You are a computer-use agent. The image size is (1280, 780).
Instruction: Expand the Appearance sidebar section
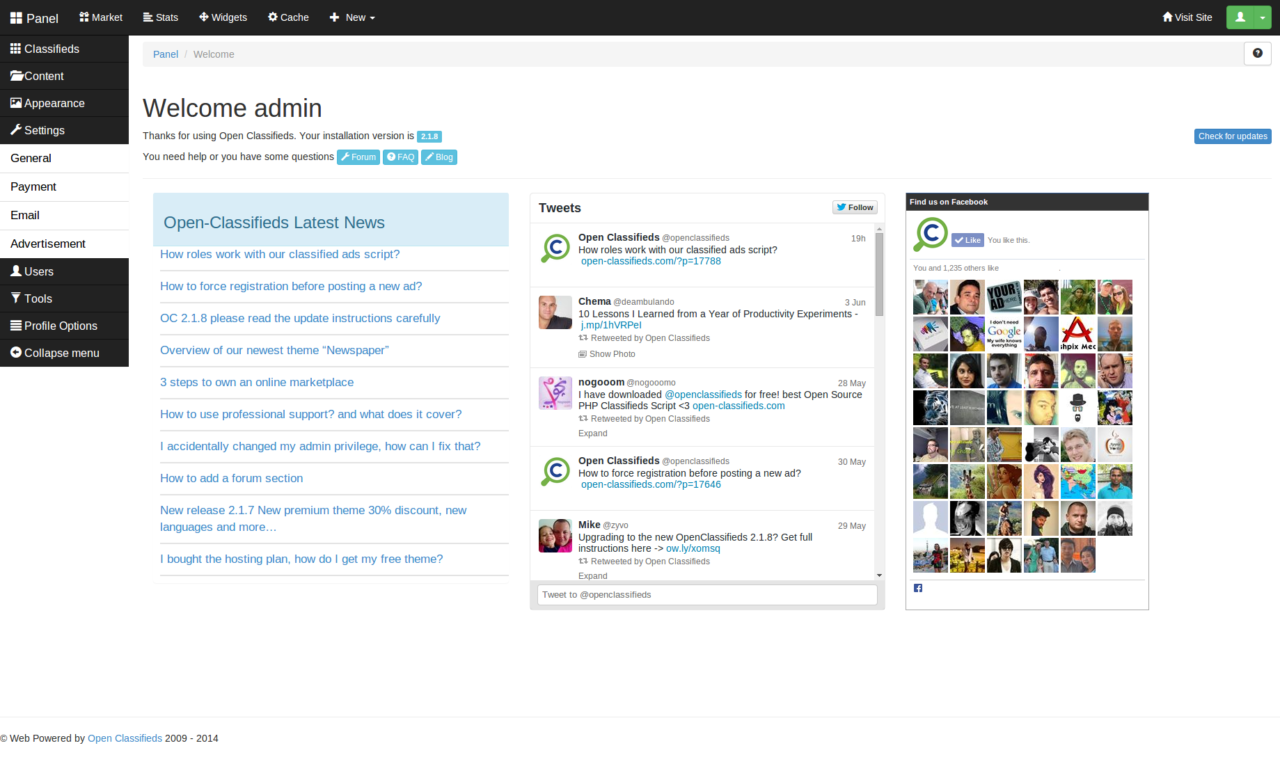point(64,103)
